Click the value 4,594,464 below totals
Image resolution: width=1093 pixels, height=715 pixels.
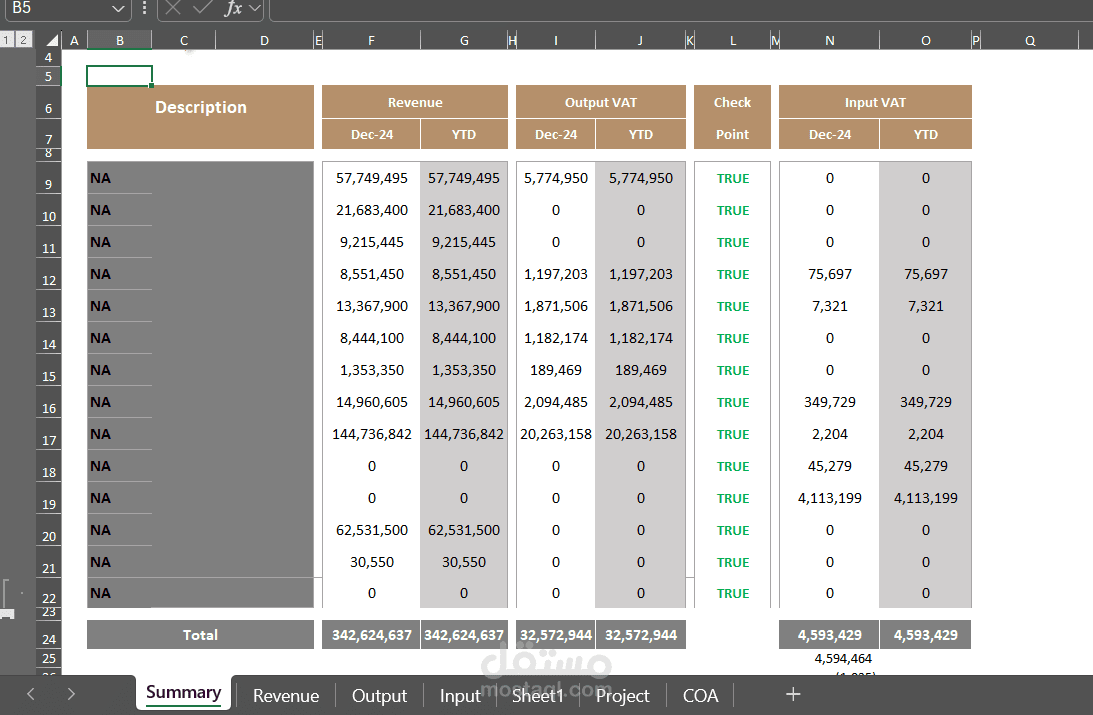(843, 659)
